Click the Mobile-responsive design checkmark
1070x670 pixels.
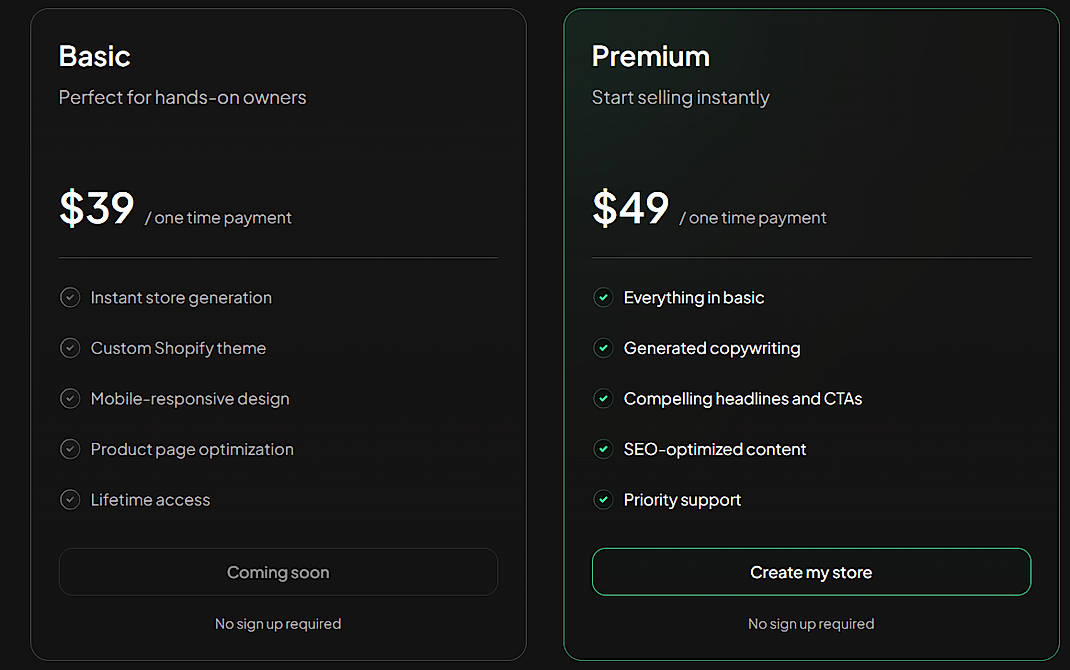[x=70, y=398]
